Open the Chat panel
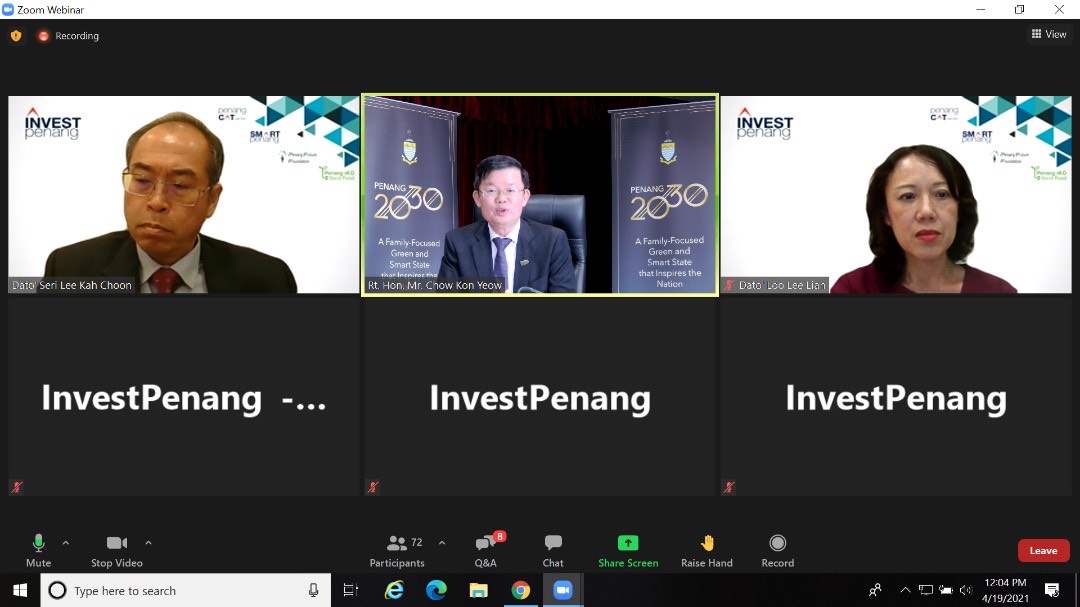Image resolution: width=1080 pixels, height=607 pixels. tap(552, 551)
